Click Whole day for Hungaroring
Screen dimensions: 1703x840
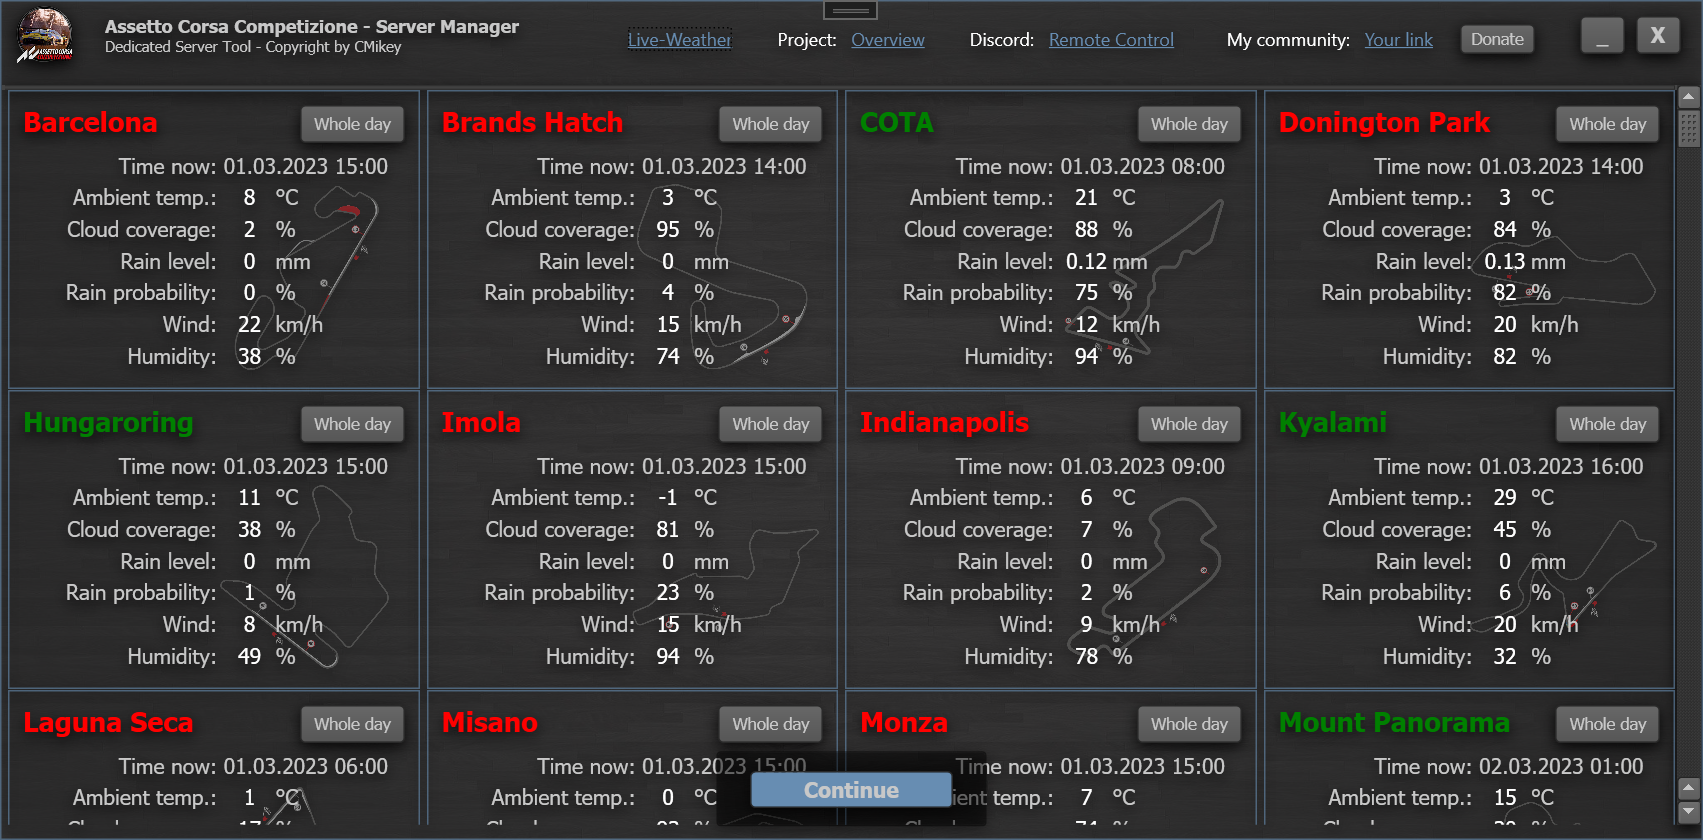tap(352, 424)
